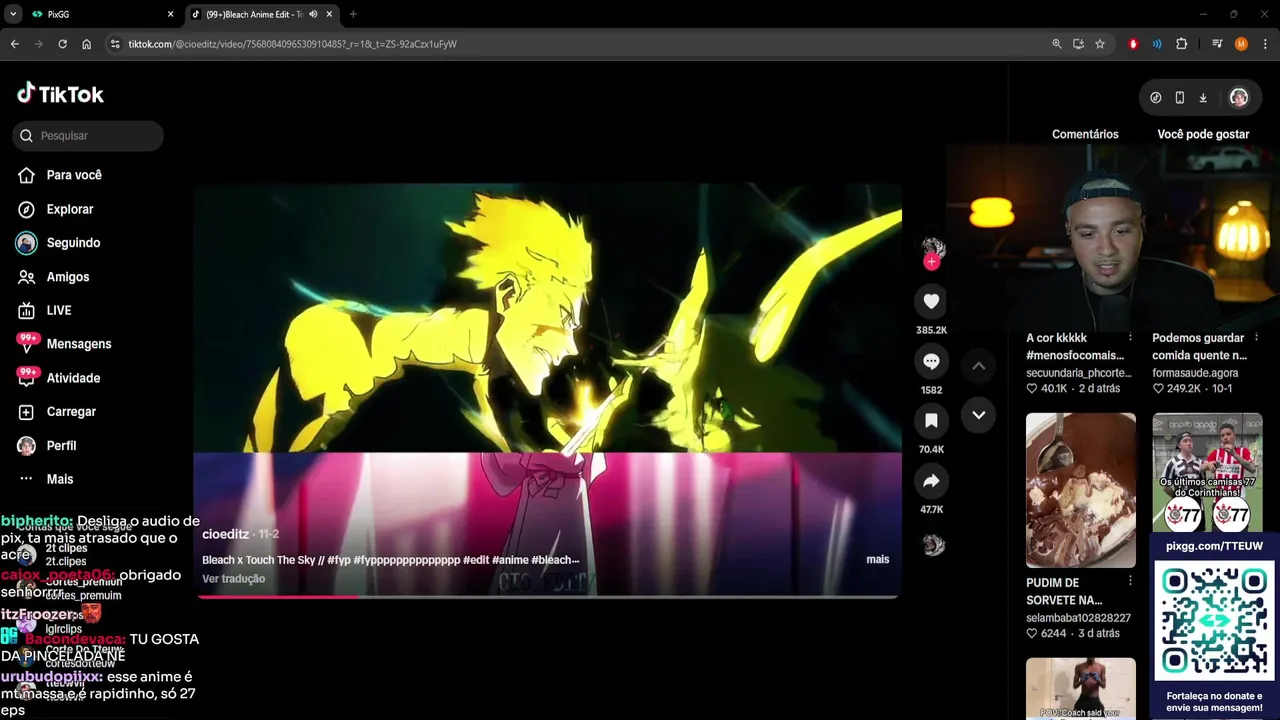
Task: Close the PixGG browser tab
Action: 170,14
